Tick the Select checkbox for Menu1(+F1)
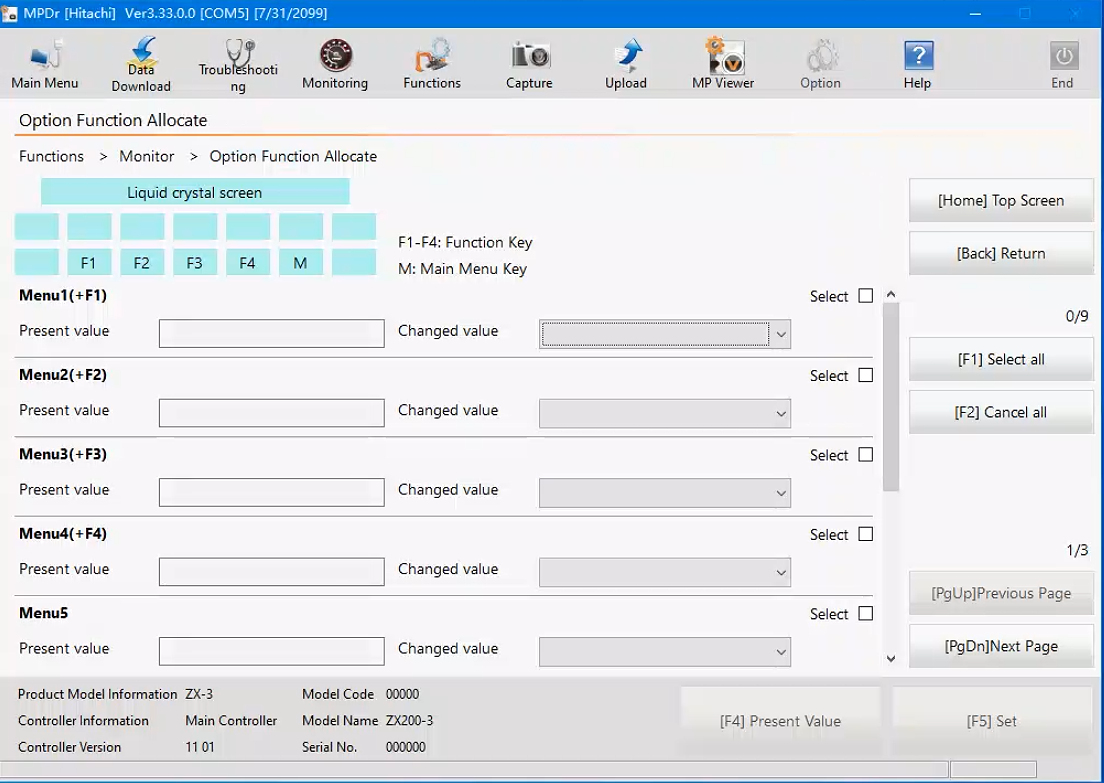 (x=866, y=296)
